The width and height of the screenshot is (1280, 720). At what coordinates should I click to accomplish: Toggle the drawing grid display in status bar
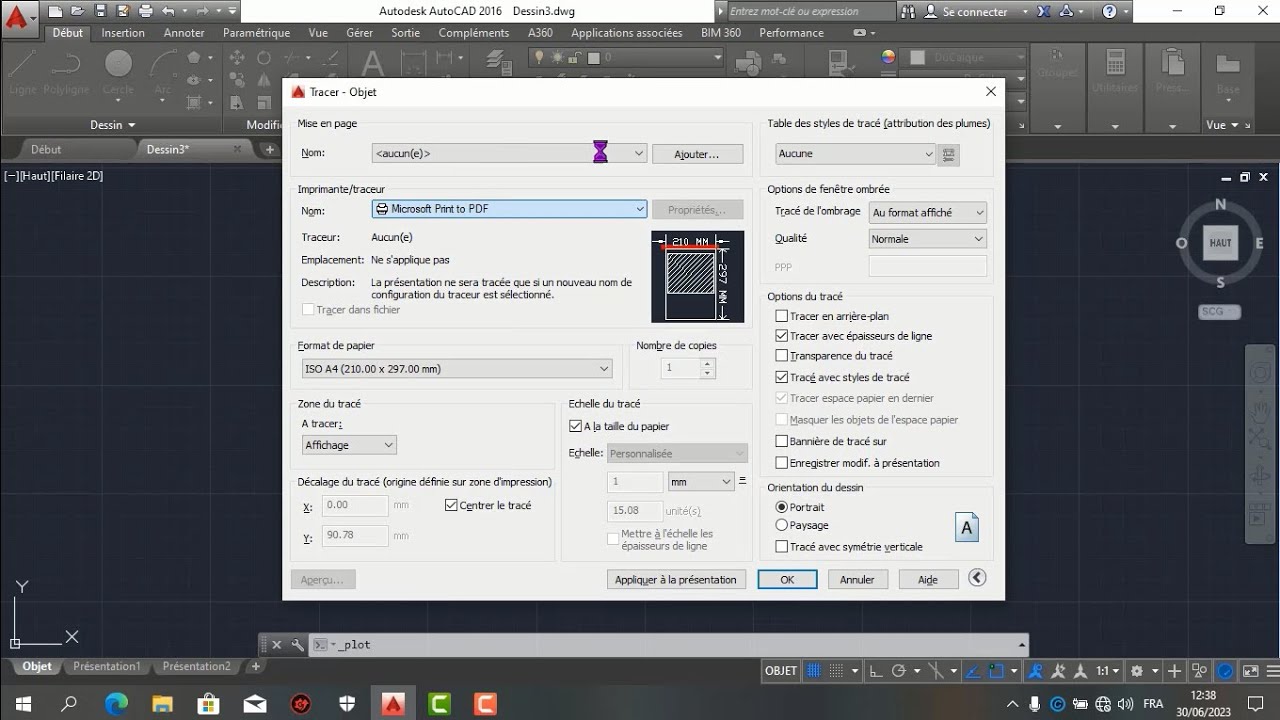click(814, 671)
